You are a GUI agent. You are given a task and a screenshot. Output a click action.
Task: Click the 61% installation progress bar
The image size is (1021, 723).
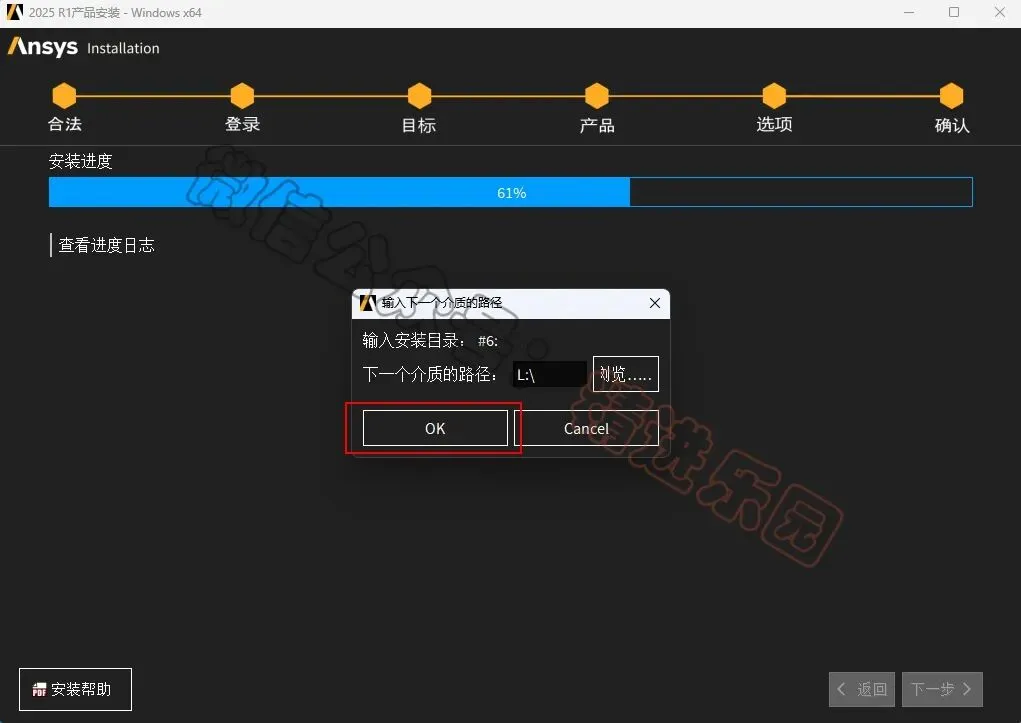(x=510, y=192)
